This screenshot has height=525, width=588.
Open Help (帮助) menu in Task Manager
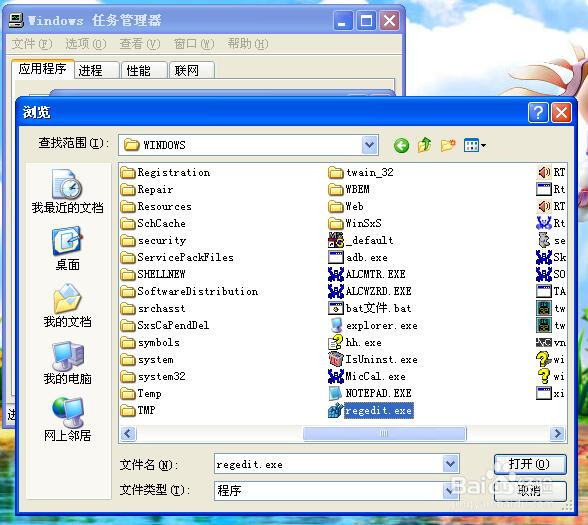[x=248, y=44]
